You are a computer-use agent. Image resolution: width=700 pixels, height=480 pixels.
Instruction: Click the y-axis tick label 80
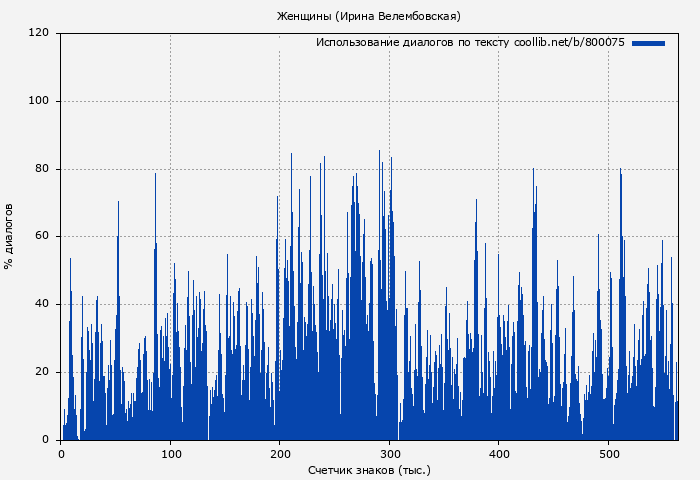click(42, 169)
